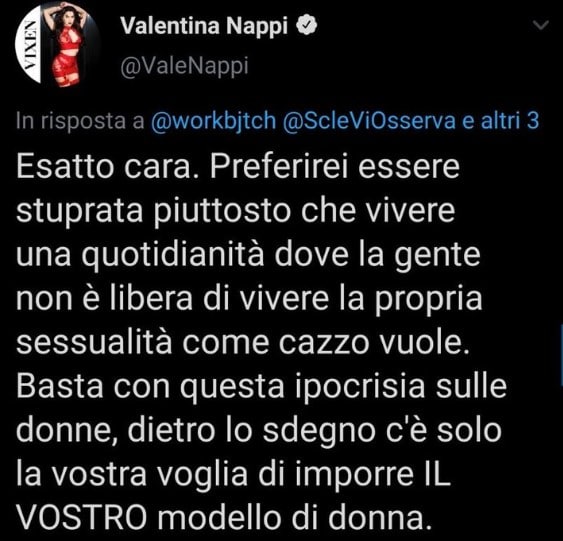The width and height of the screenshot is (563, 541).
Task: Open the tweet options chevron menu
Action: click(541, 25)
